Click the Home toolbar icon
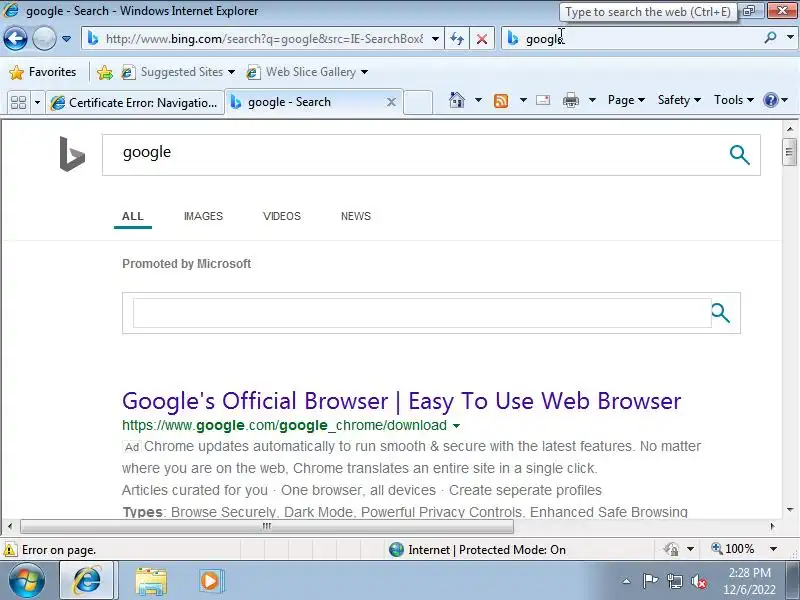The height and width of the screenshot is (600, 800). [457, 100]
